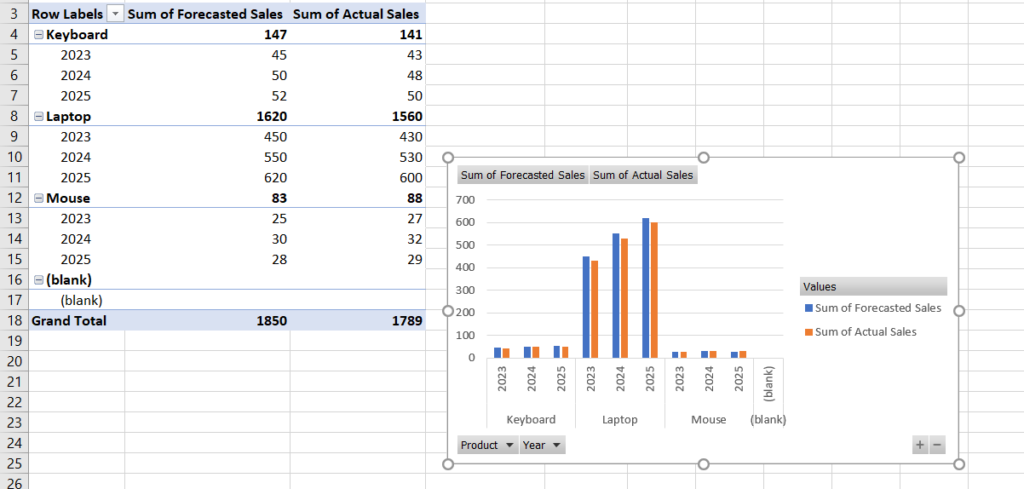Image resolution: width=1024 pixels, height=489 pixels.
Task: Select the Sum of Actual Sales column header cell
Action: coord(358,14)
